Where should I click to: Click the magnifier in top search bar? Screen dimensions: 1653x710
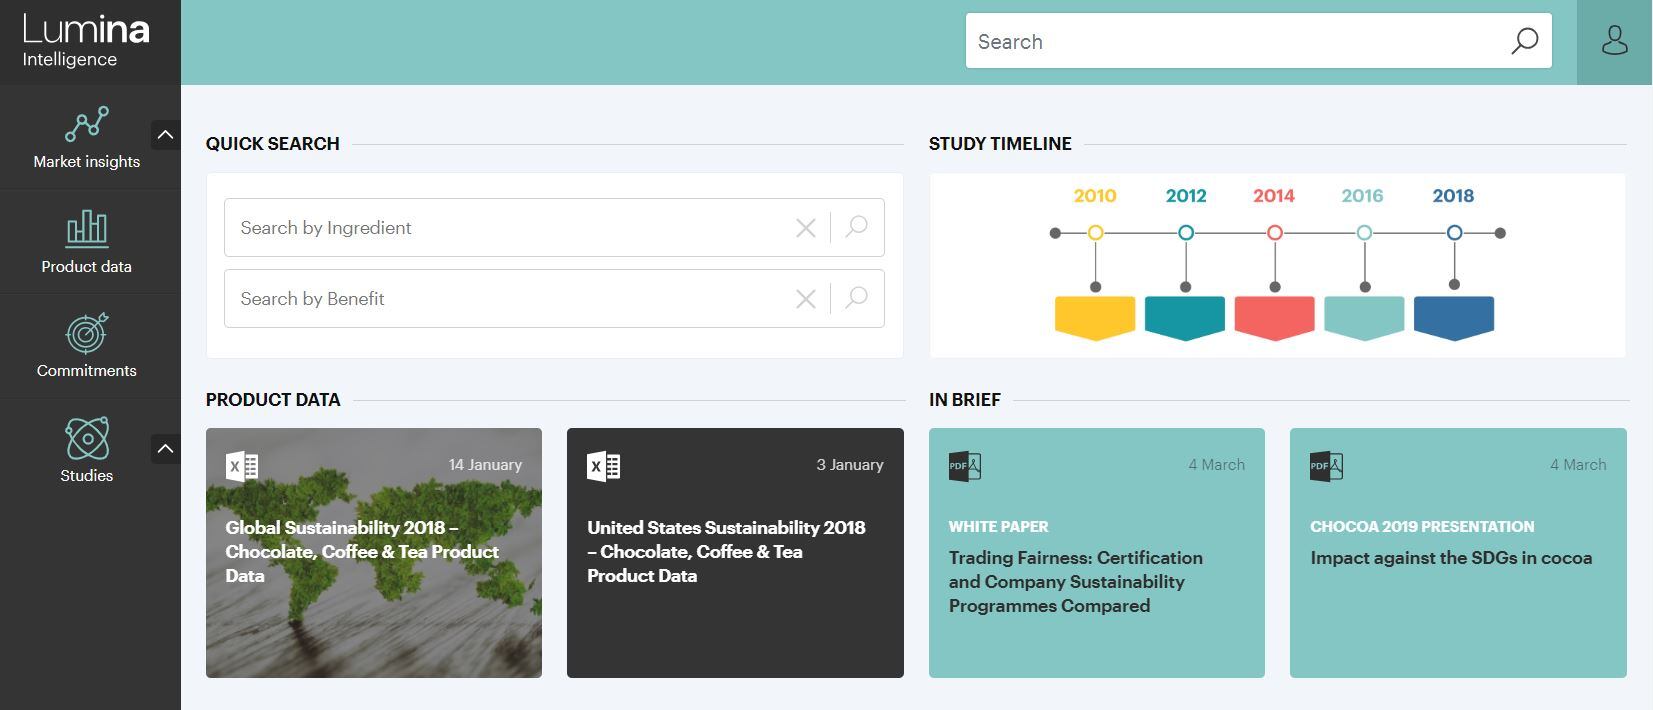[1524, 42]
